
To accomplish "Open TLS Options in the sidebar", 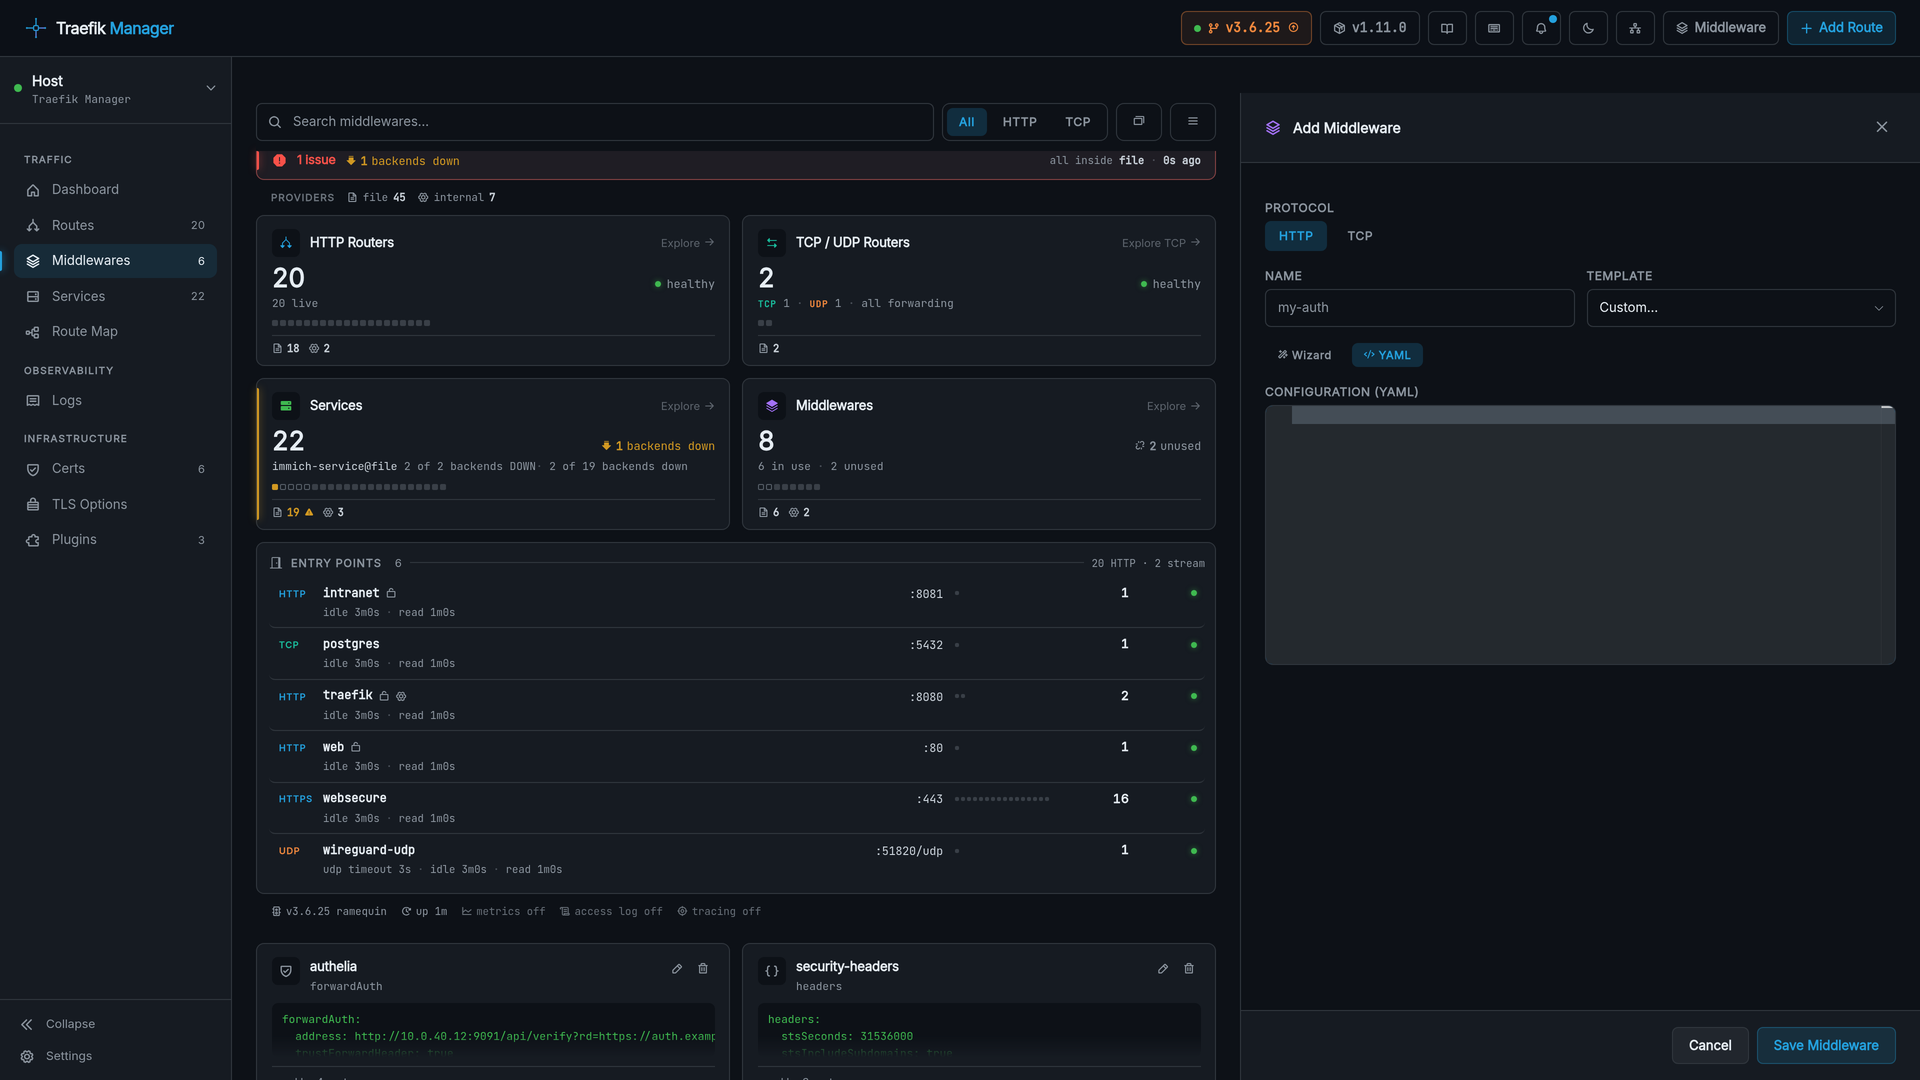I will pyautogui.click(x=115, y=505).
